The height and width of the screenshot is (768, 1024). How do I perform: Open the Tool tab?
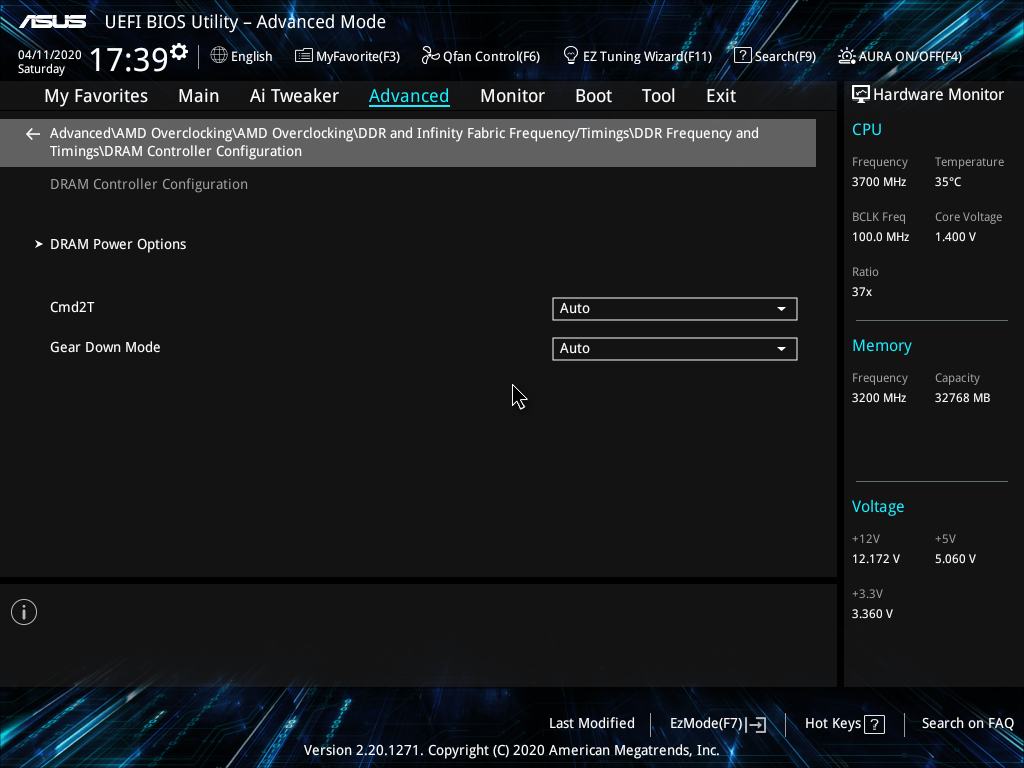658,96
